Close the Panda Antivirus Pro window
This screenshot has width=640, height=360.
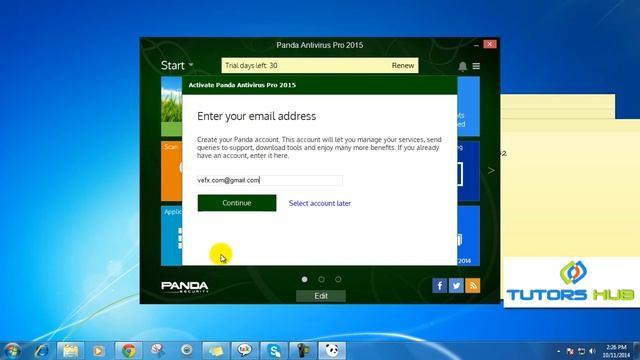(x=490, y=44)
